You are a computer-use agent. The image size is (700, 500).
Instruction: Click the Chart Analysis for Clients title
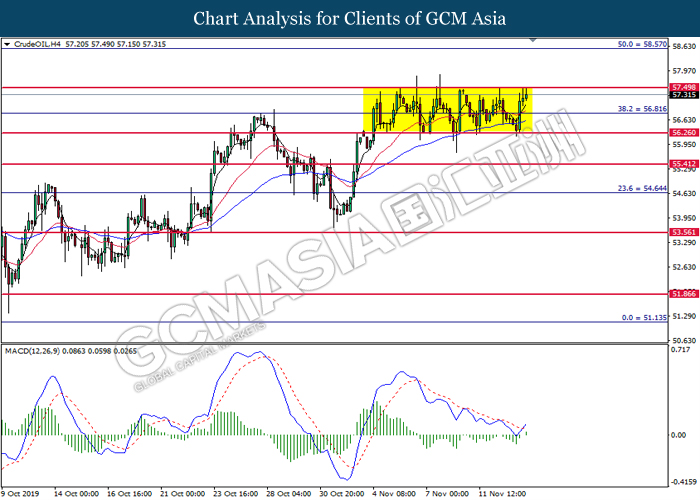click(350, 19)
